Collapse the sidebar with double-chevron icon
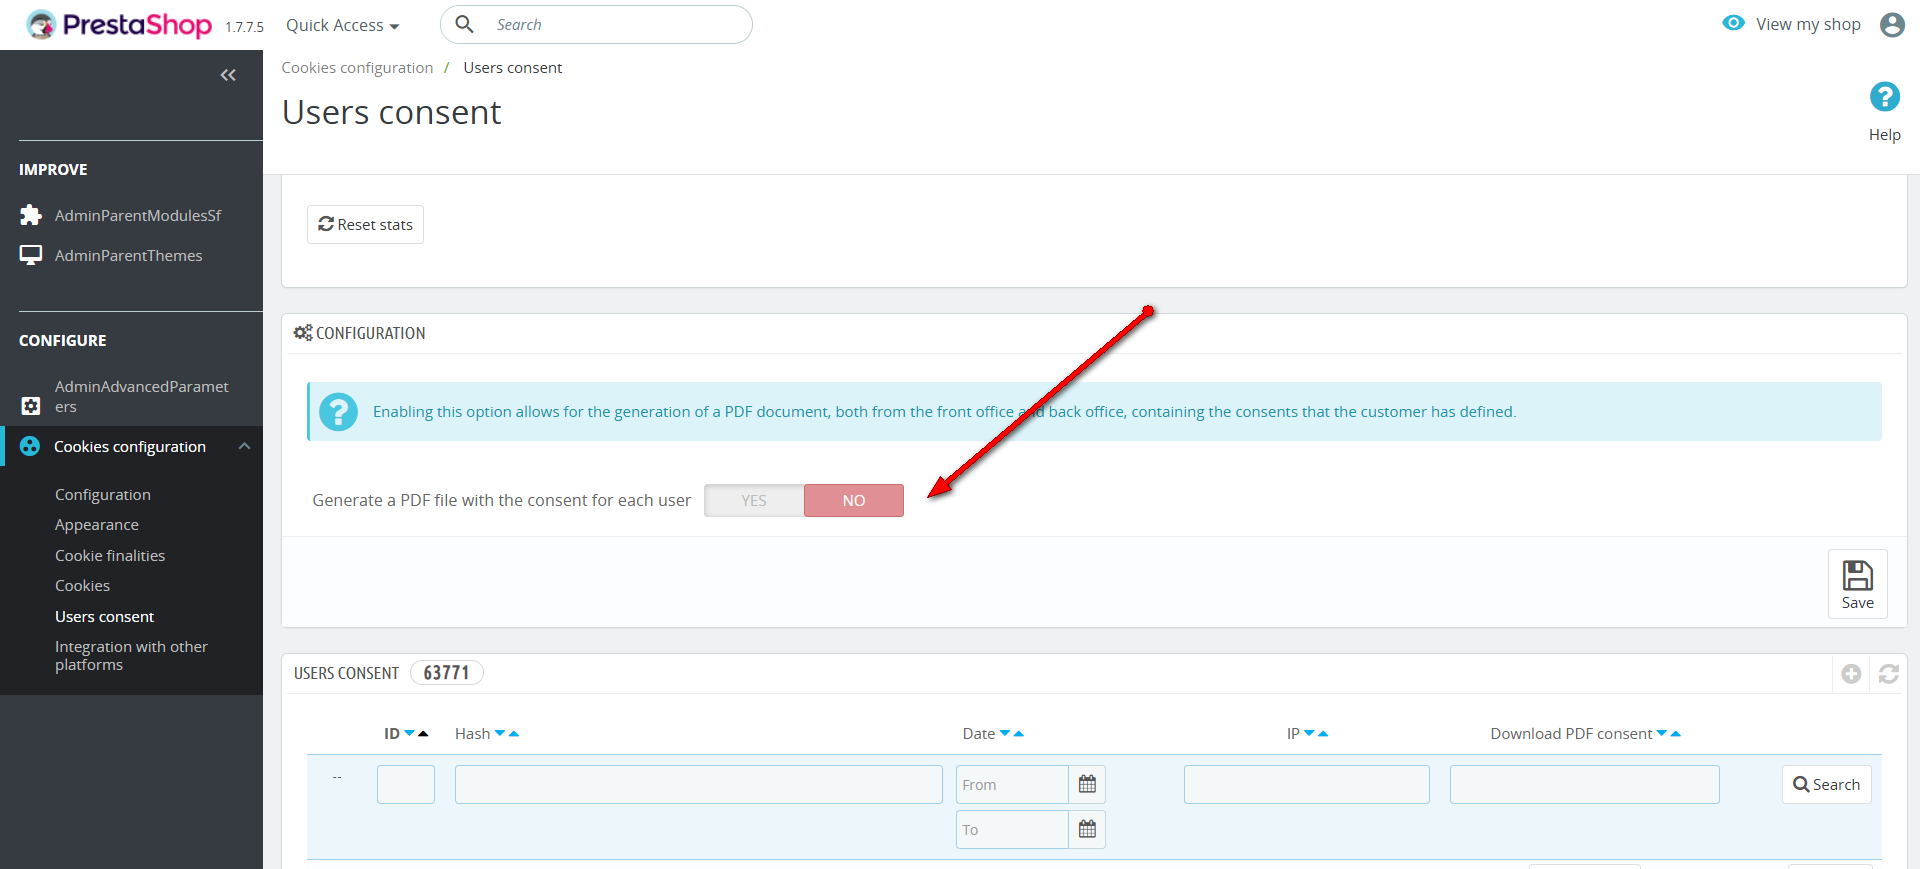This screenshot has width=1920, height=869. (x=228, y=75)
